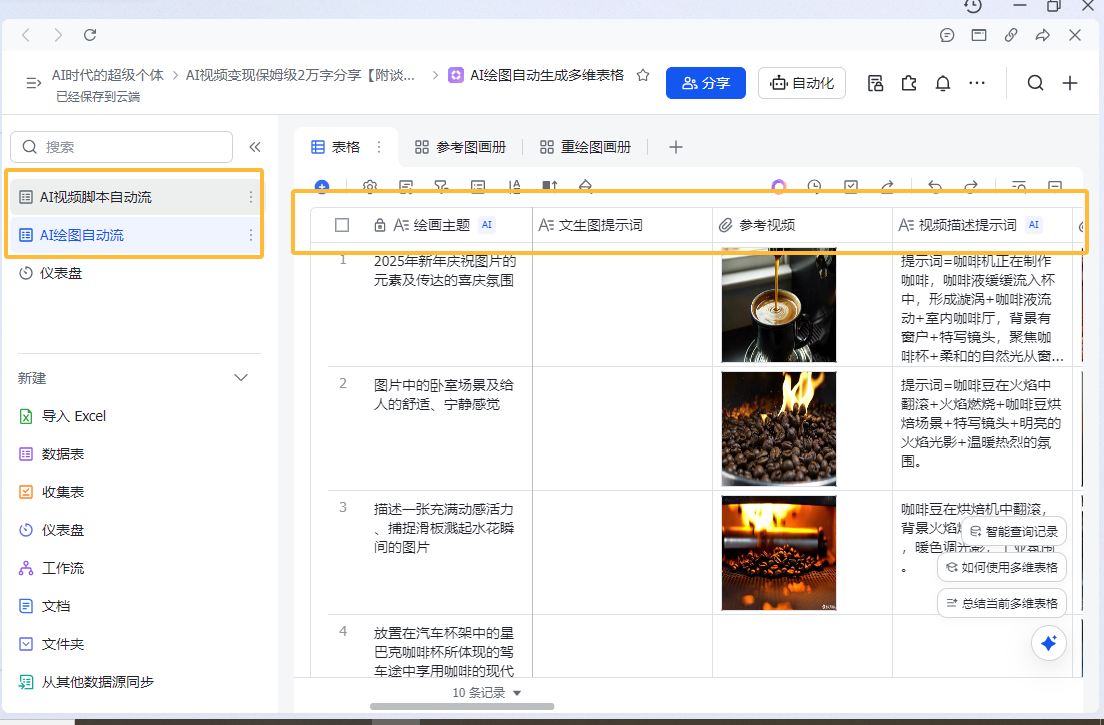
Task: Click the magnifier search icon in header
Action: [1035, 83]
